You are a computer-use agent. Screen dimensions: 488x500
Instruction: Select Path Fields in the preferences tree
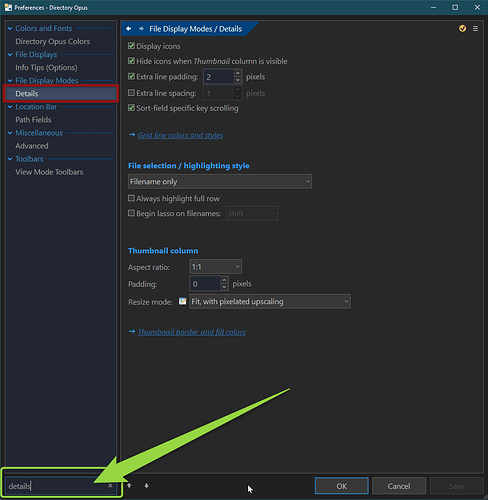tap(33, 120)
